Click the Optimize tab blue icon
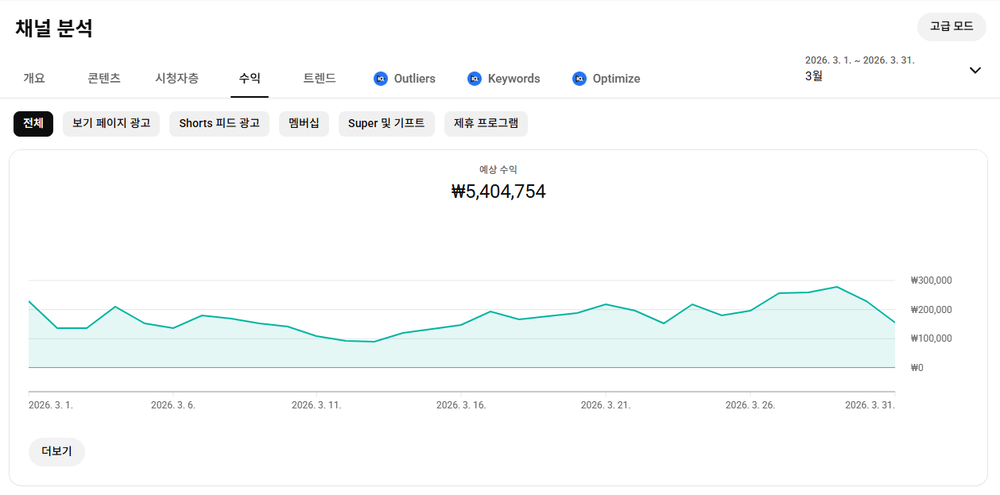Screen dimensions: 1000x495 click(579, 78)
